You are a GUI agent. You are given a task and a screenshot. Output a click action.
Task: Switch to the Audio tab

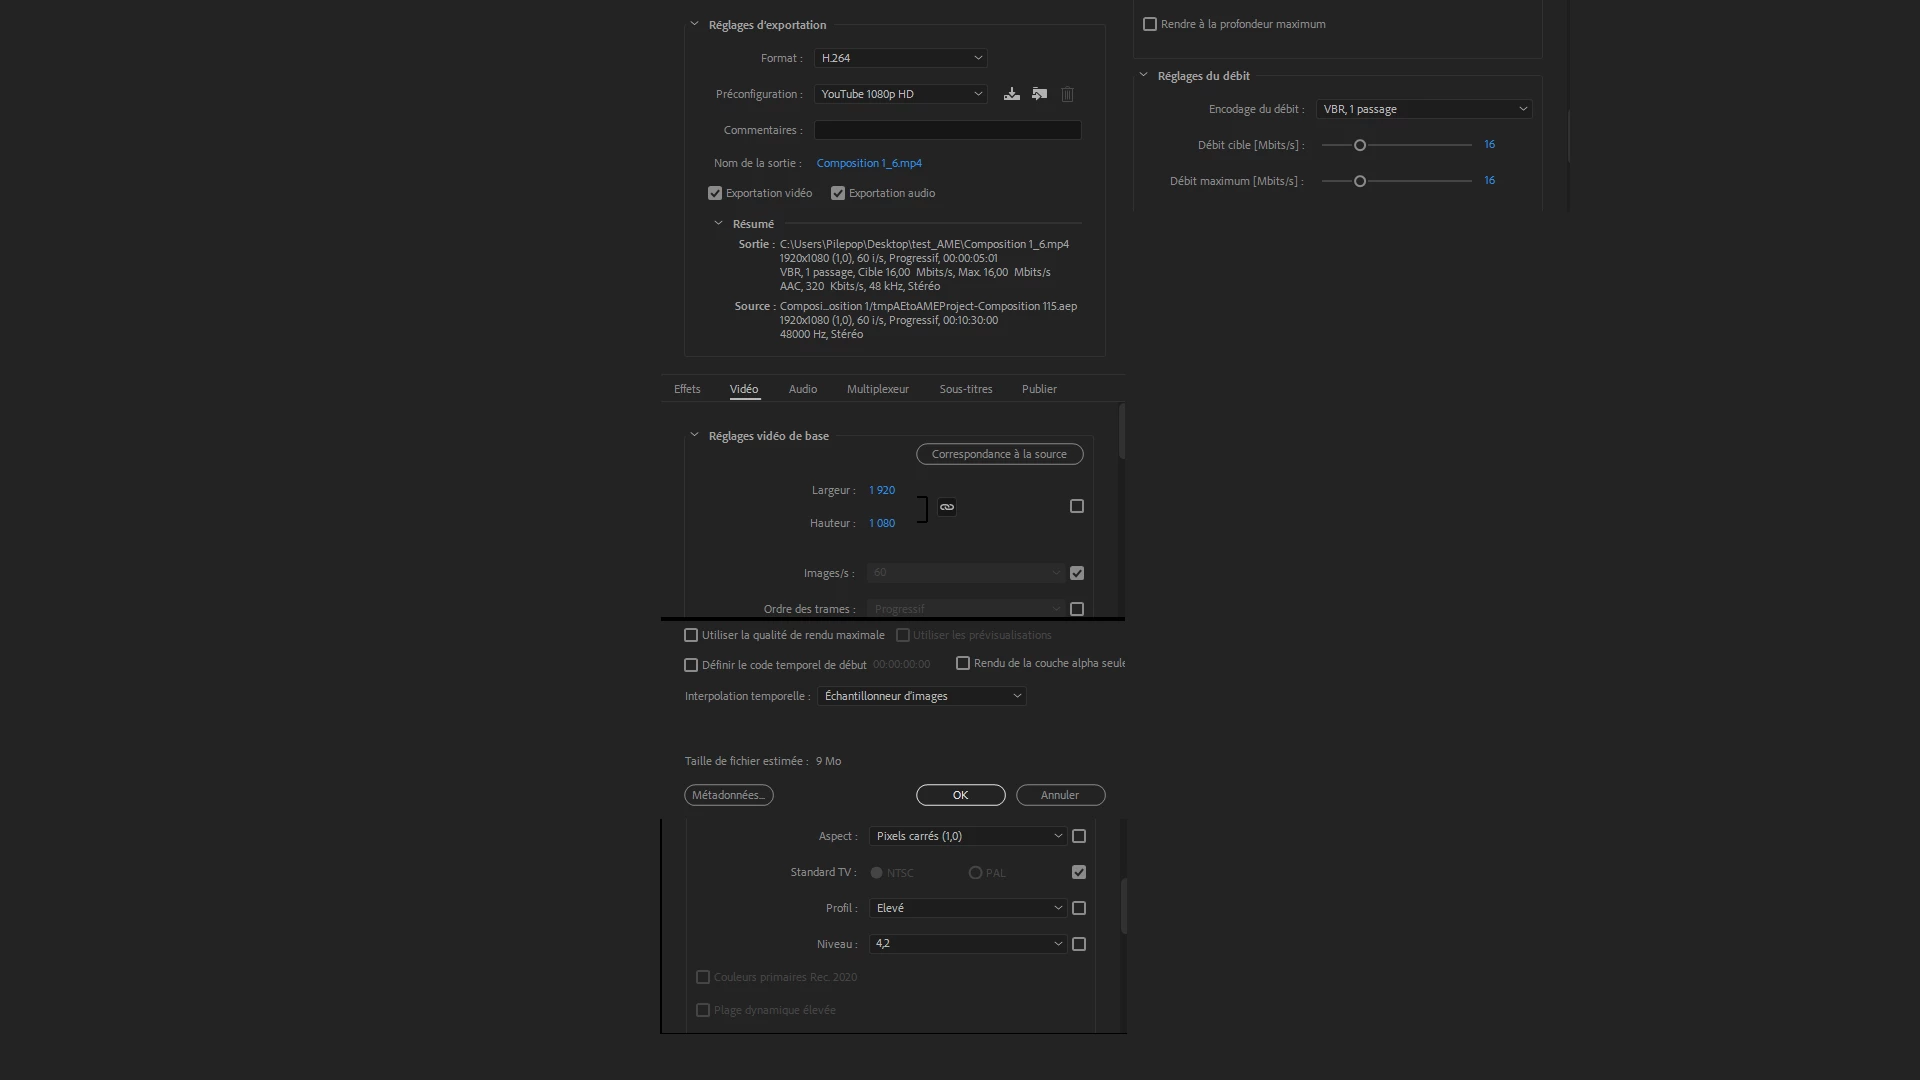point(802,389)
